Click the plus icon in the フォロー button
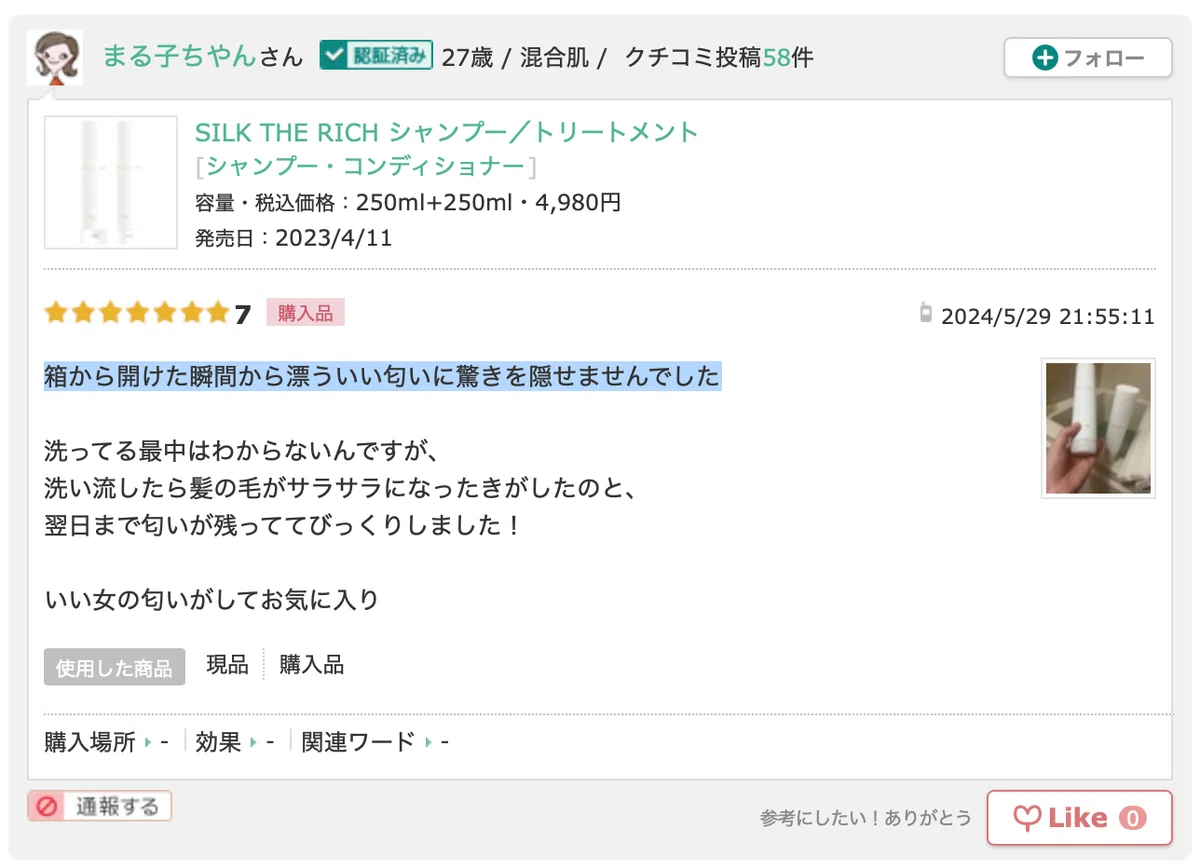Screen dimensions: 1200x866 click(1045, 58)
